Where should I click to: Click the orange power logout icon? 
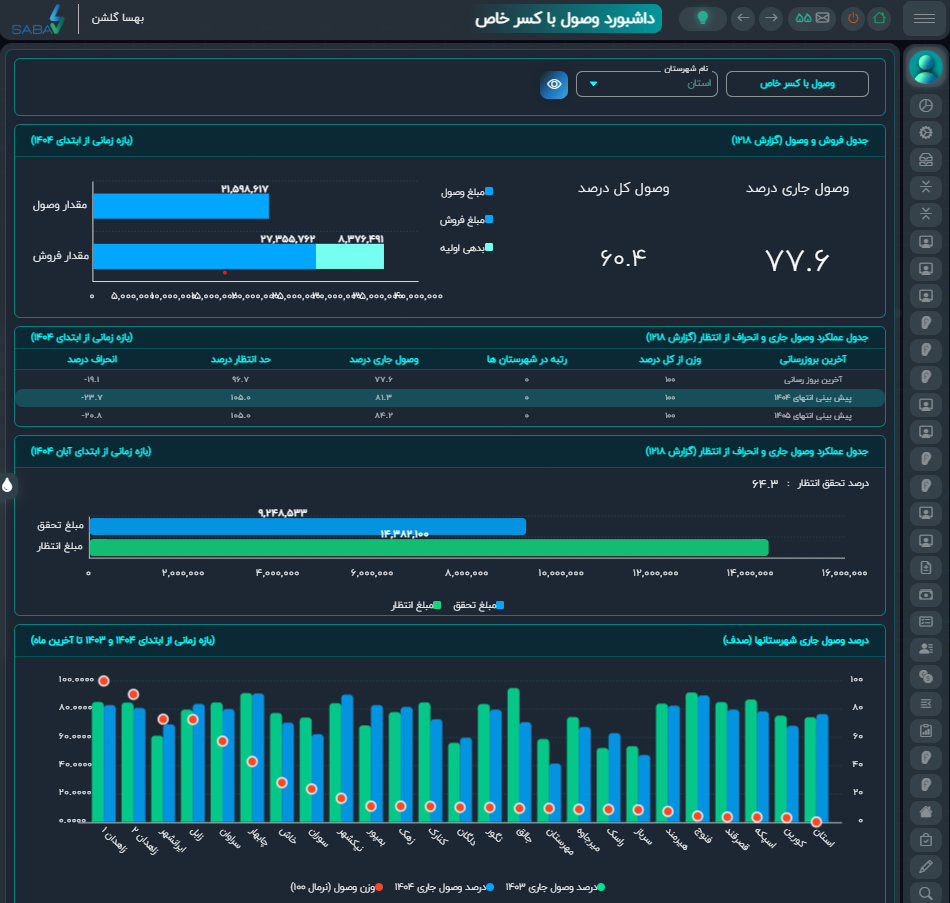(852, 18)
